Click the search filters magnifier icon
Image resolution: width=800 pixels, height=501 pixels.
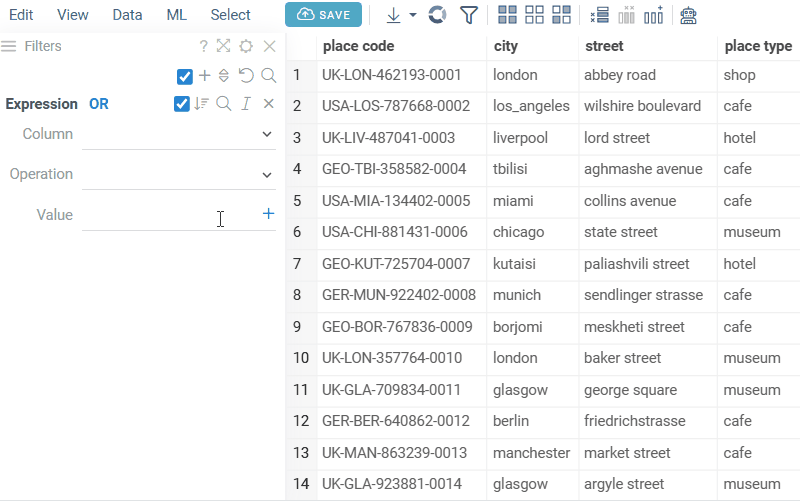[x=268, y=76]
